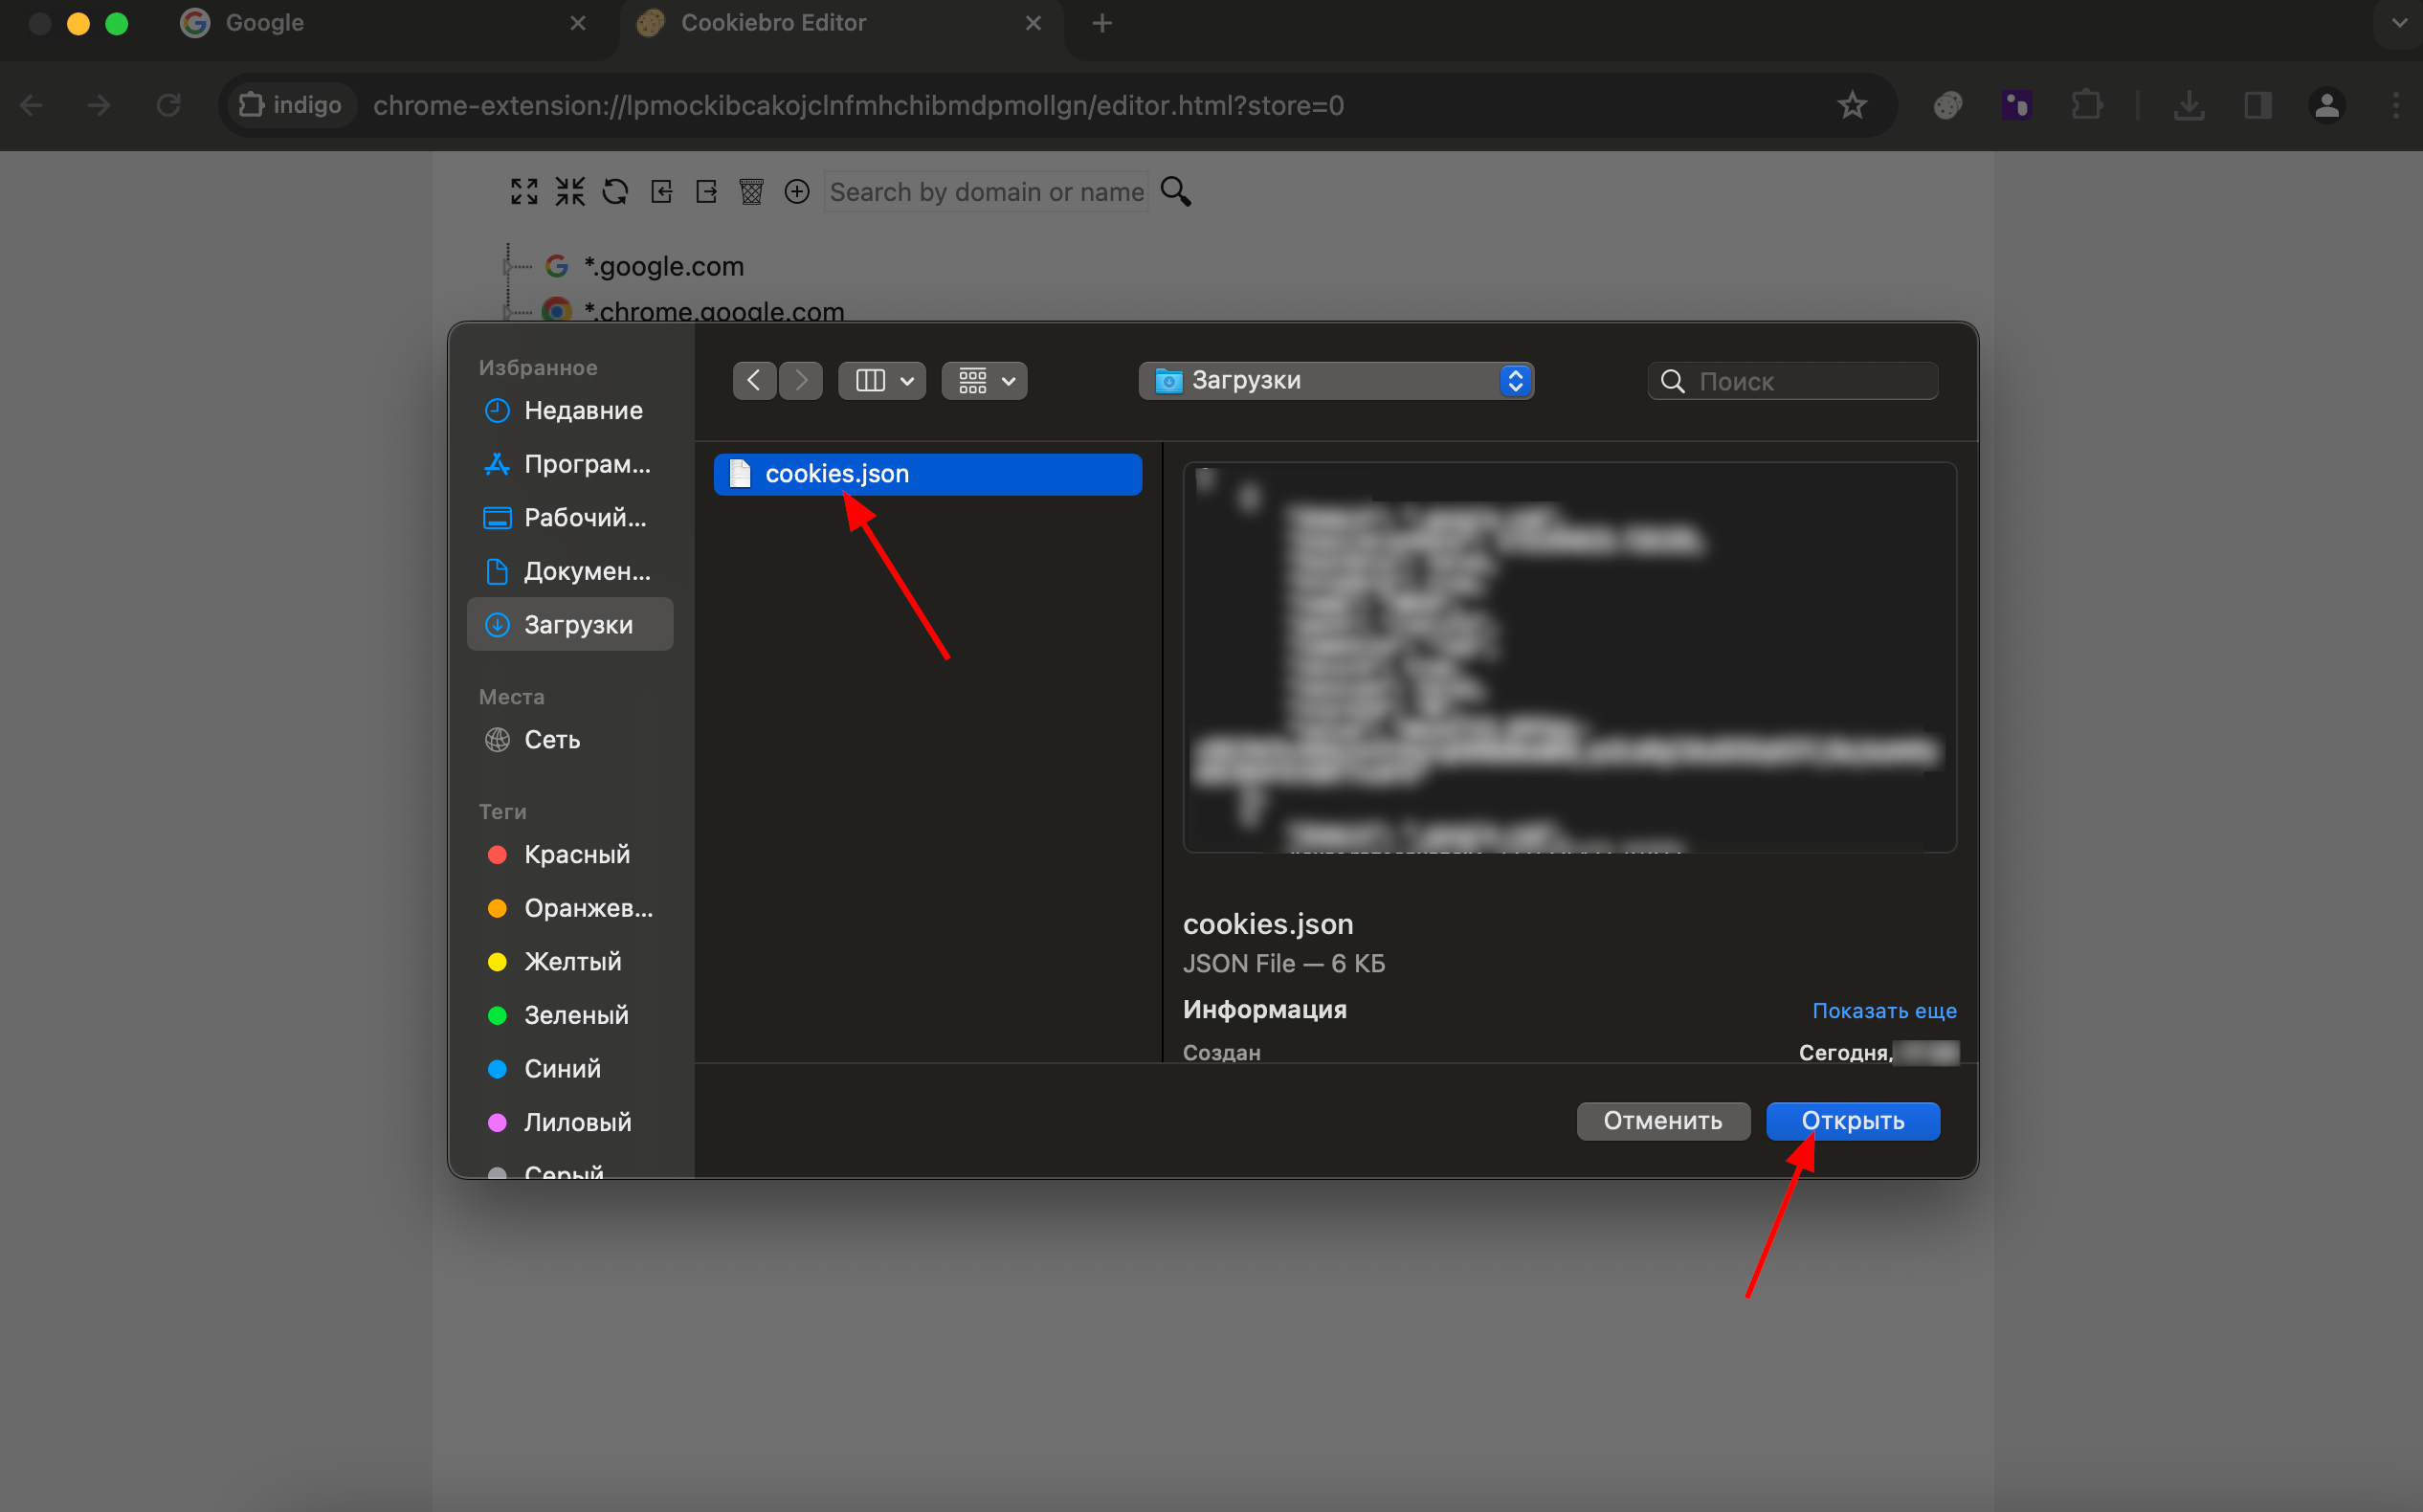The image size is (2423, 1512).
Task: Click the Показать еще link
Action: [1883, 1010]
